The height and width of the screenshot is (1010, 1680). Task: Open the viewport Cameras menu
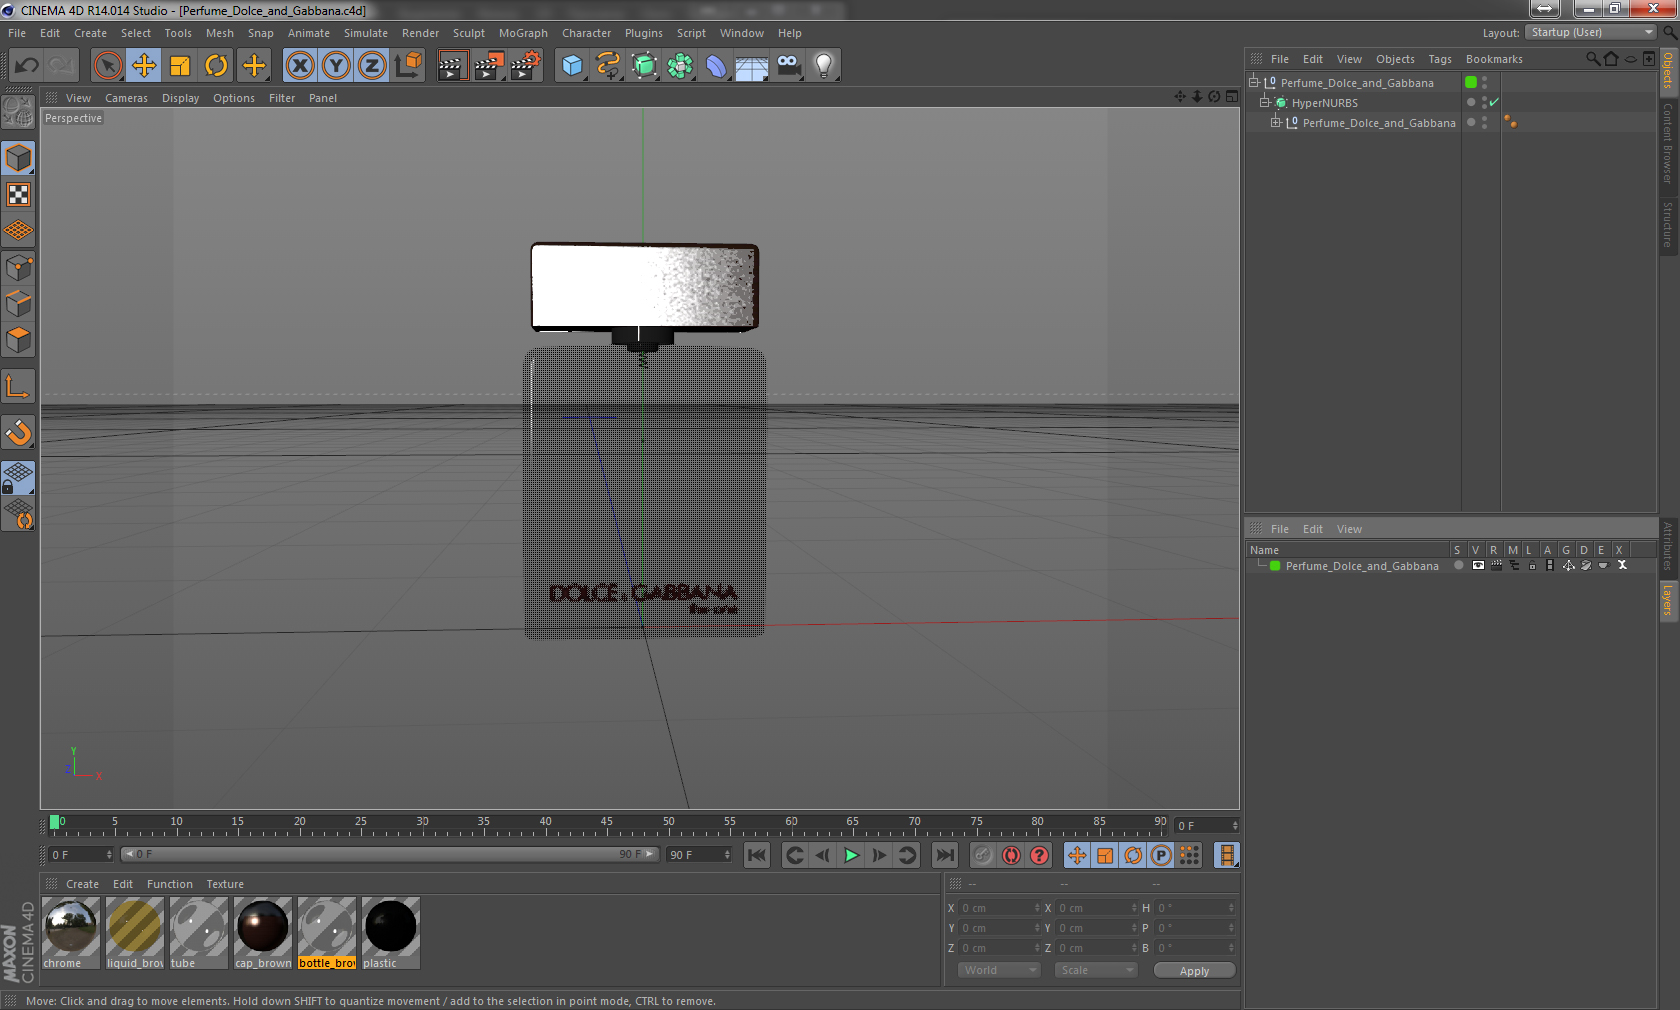point(126,98)
